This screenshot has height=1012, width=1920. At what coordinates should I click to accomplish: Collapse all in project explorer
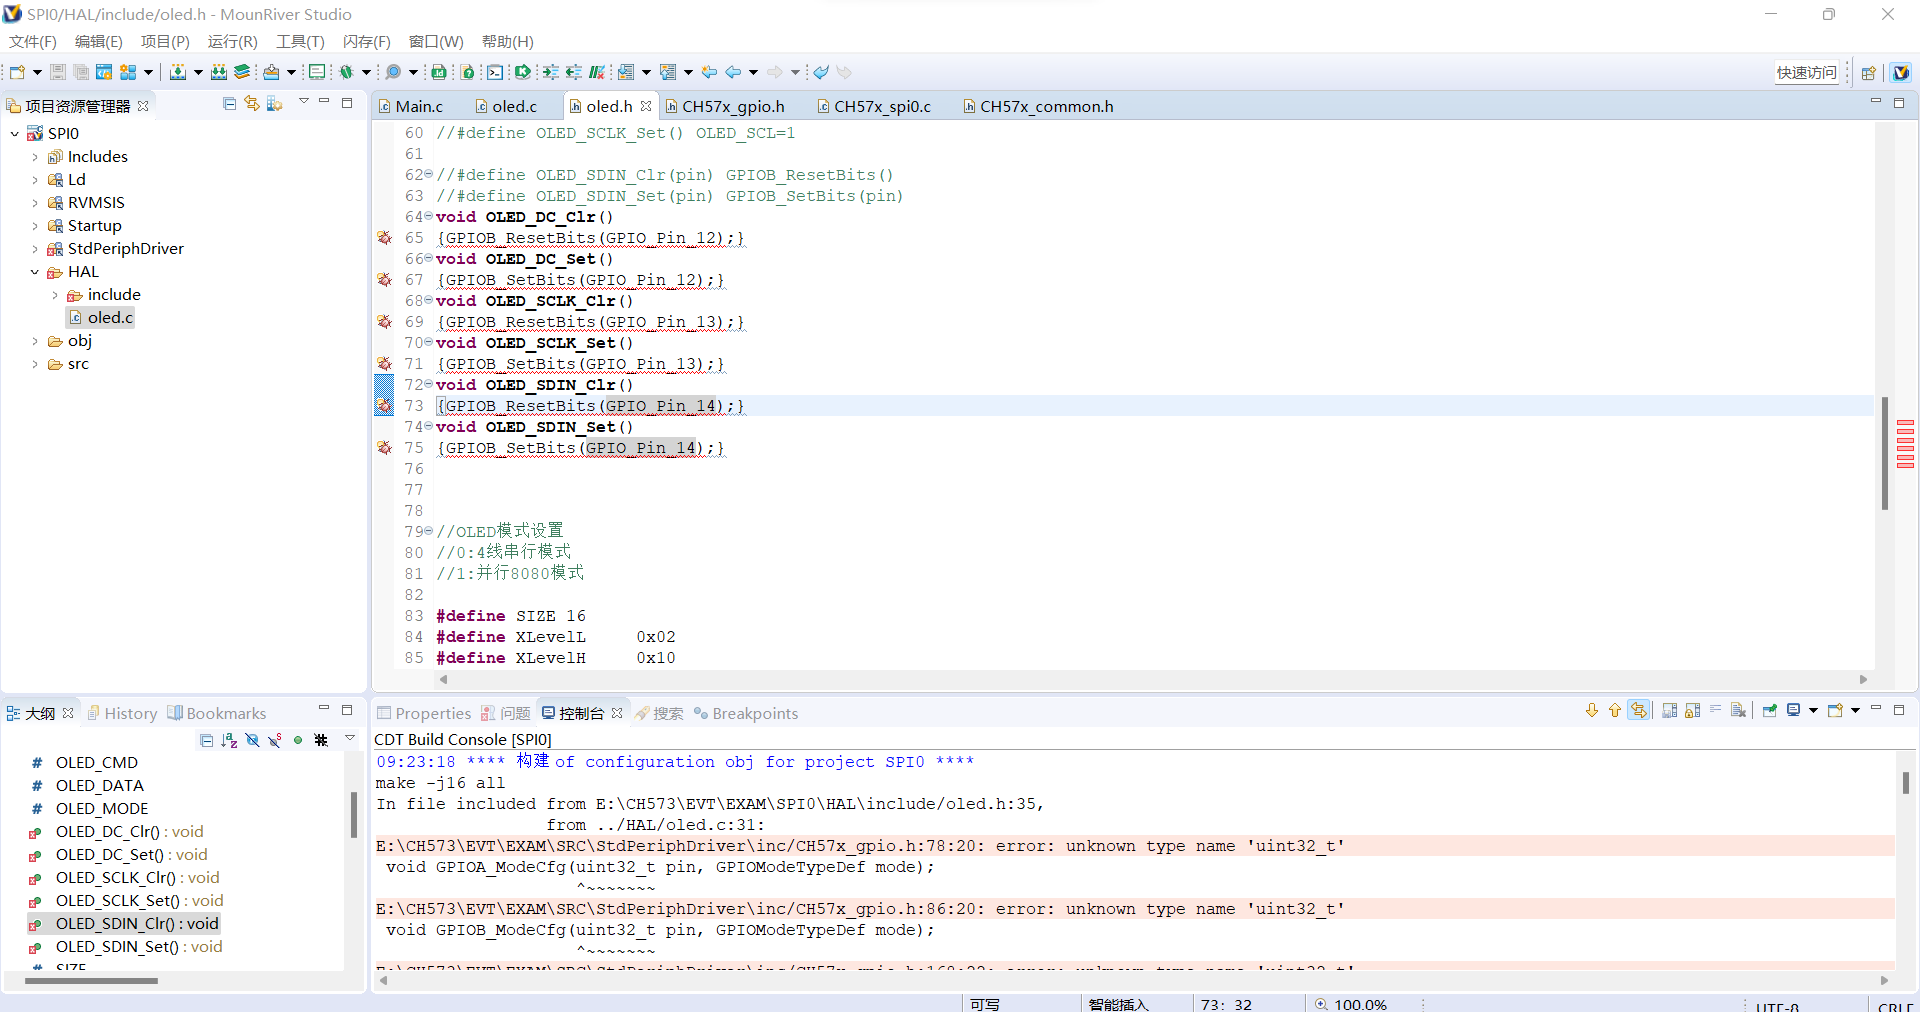(x=229, y=103)
